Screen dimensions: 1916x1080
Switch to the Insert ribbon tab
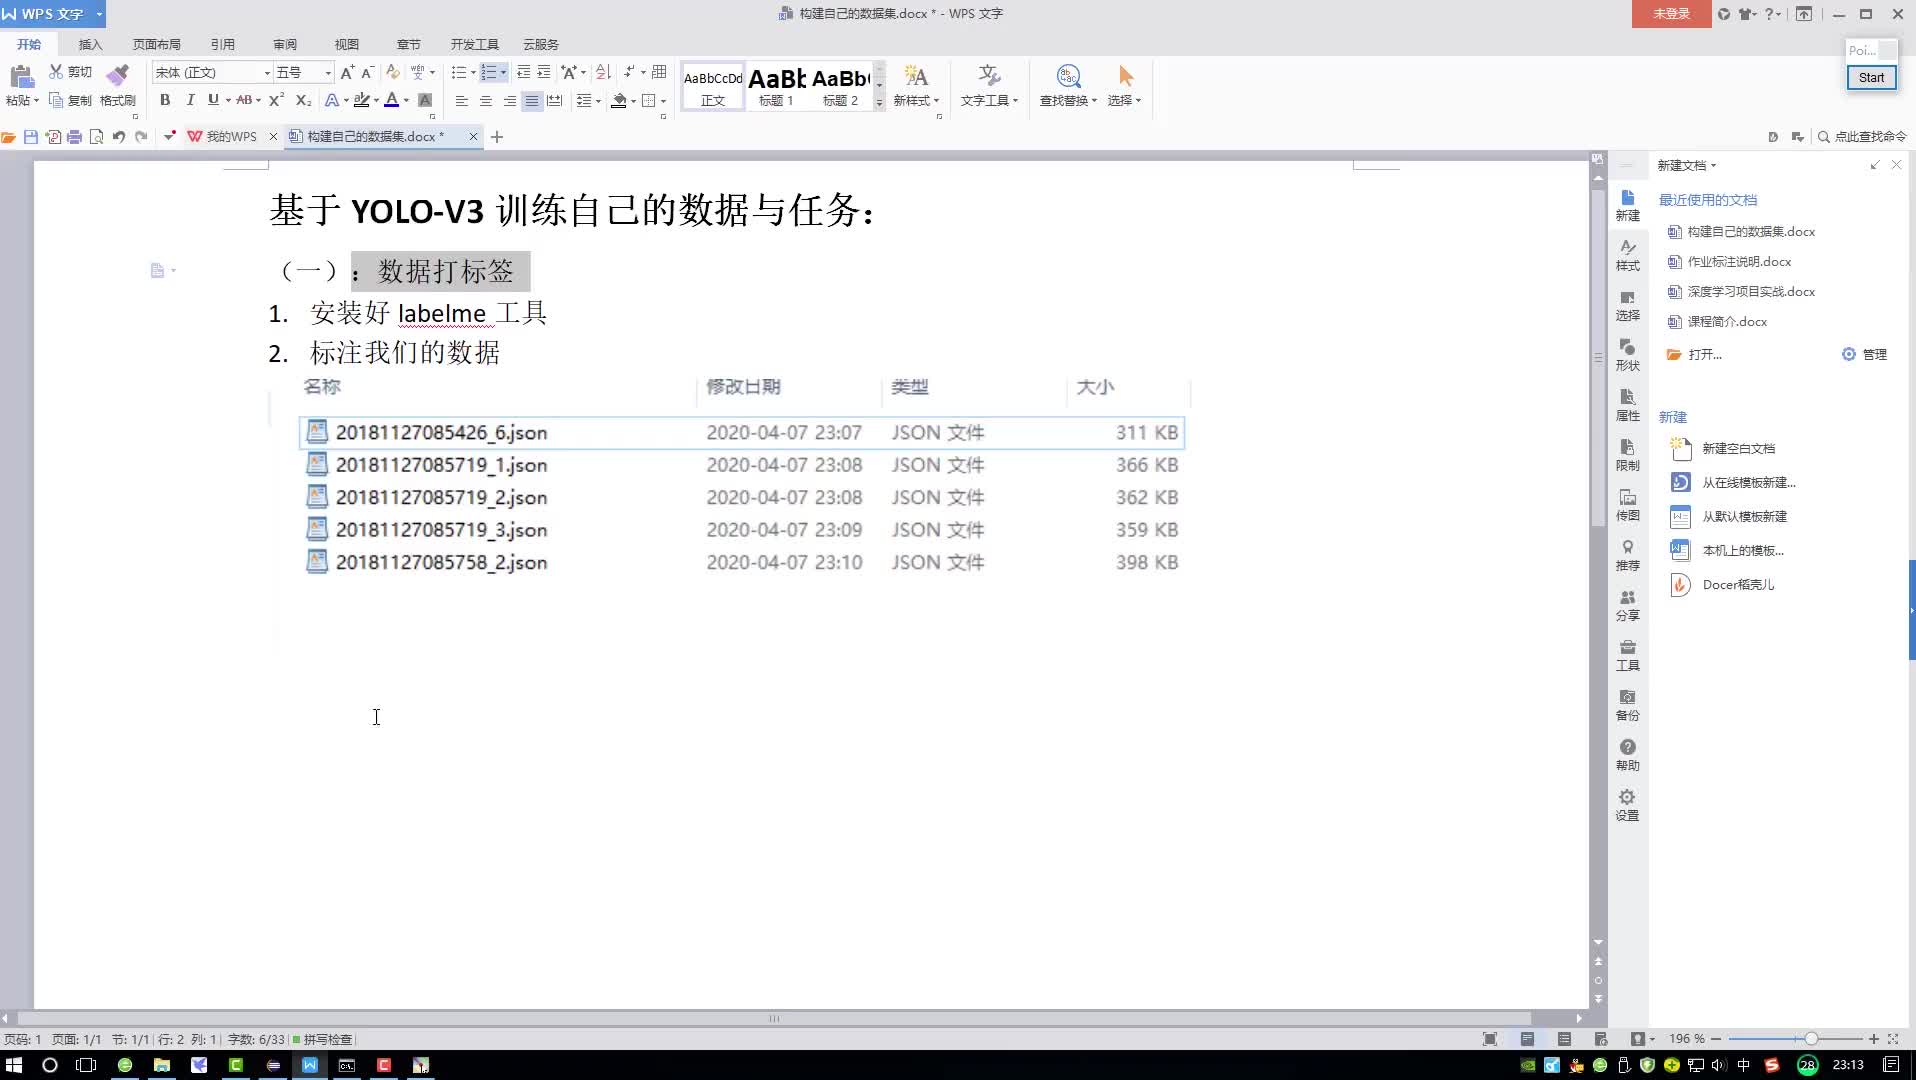point(91,44)
